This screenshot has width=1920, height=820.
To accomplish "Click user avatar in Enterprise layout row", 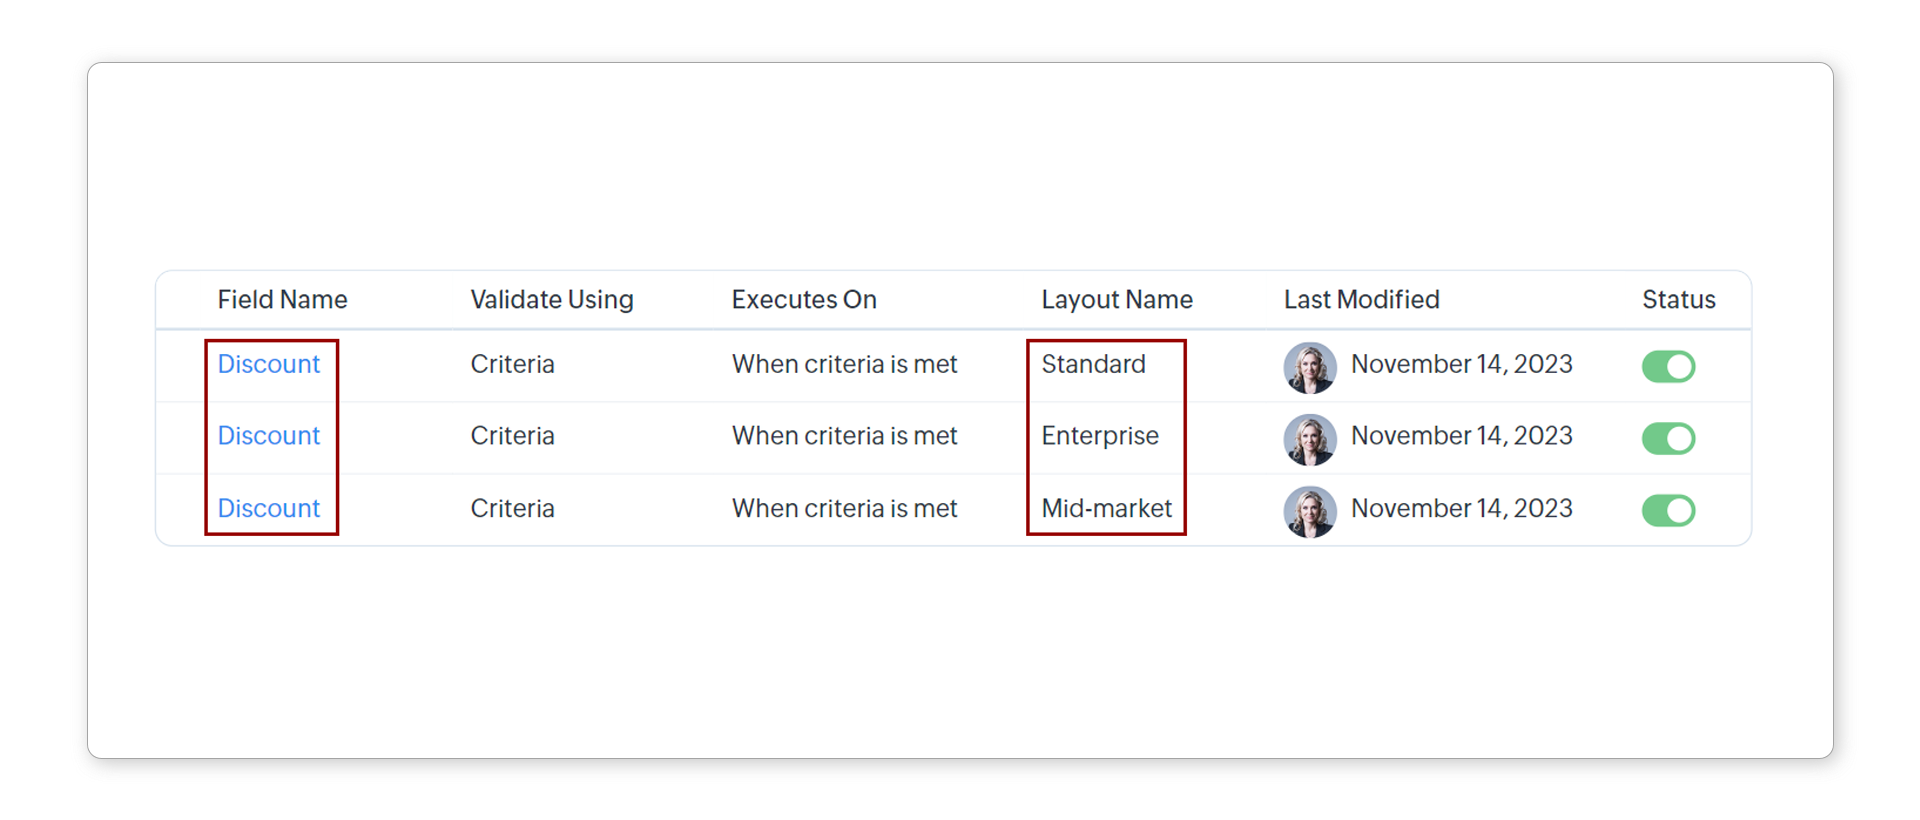I will coord(1310,439).
